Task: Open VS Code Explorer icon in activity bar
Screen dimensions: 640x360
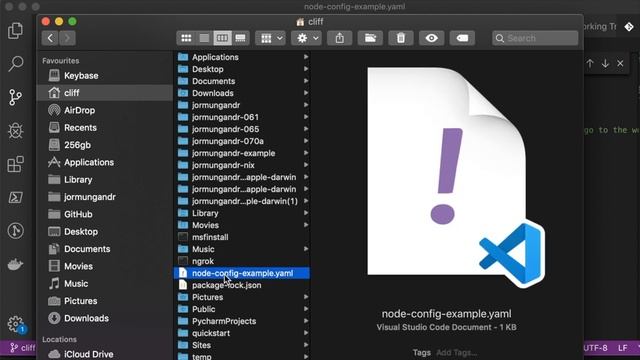Action: coord(16,31)
